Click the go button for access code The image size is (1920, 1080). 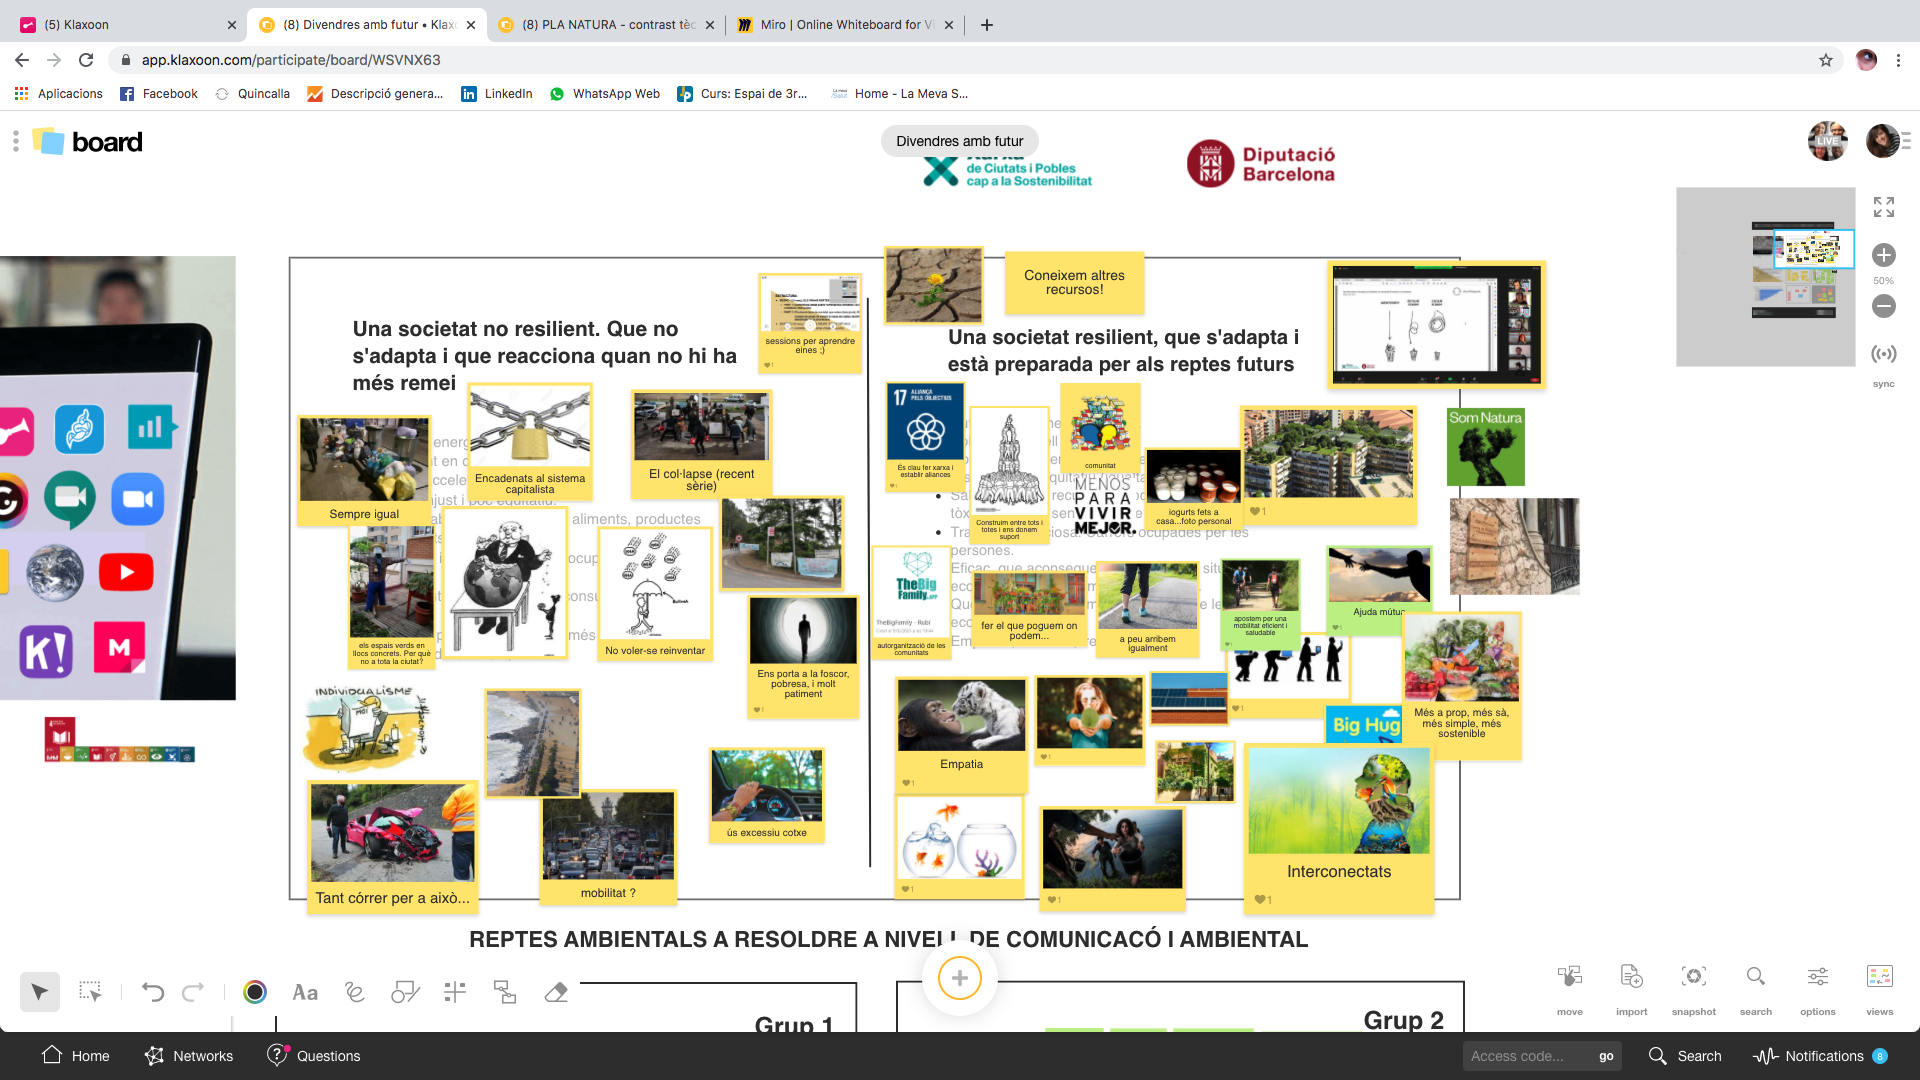(1606, 1056)
